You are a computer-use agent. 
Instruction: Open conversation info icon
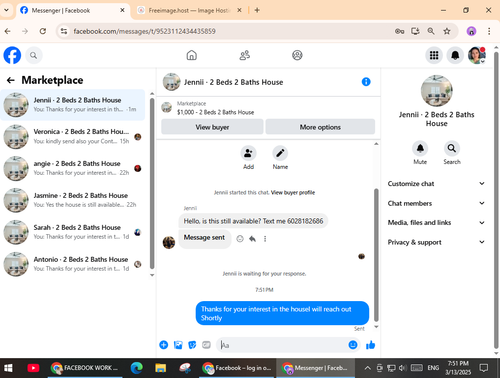click(366, 82)
